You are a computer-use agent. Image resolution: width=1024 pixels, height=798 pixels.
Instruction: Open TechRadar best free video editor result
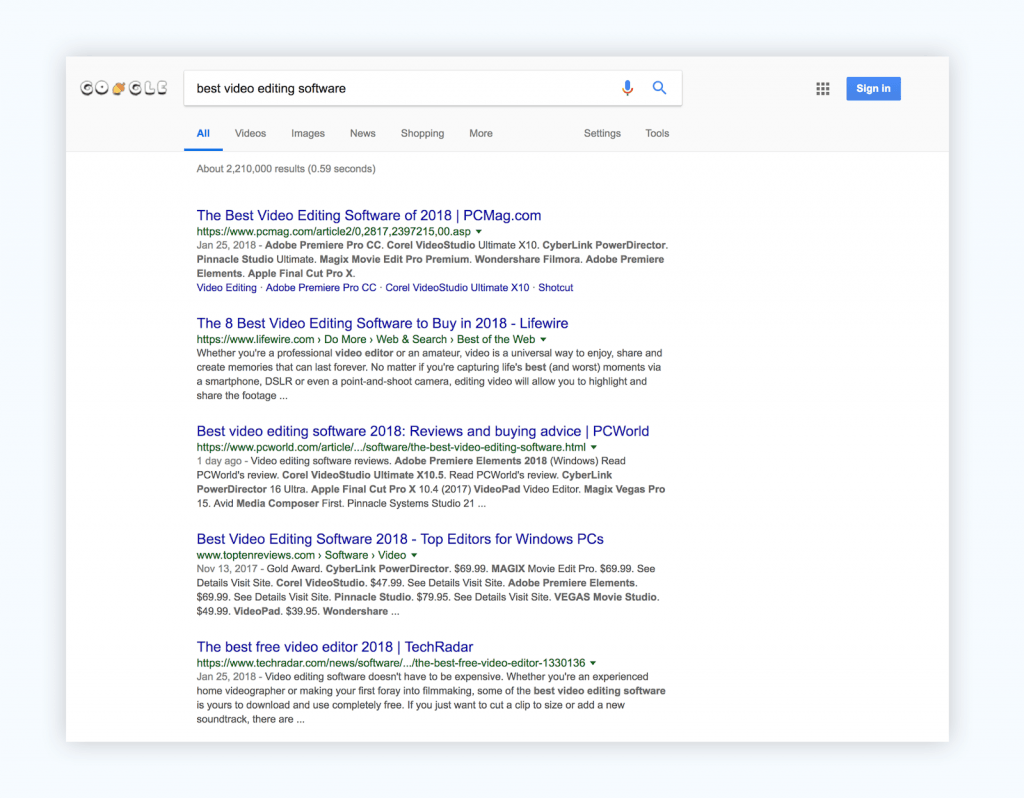click(335, 647)
